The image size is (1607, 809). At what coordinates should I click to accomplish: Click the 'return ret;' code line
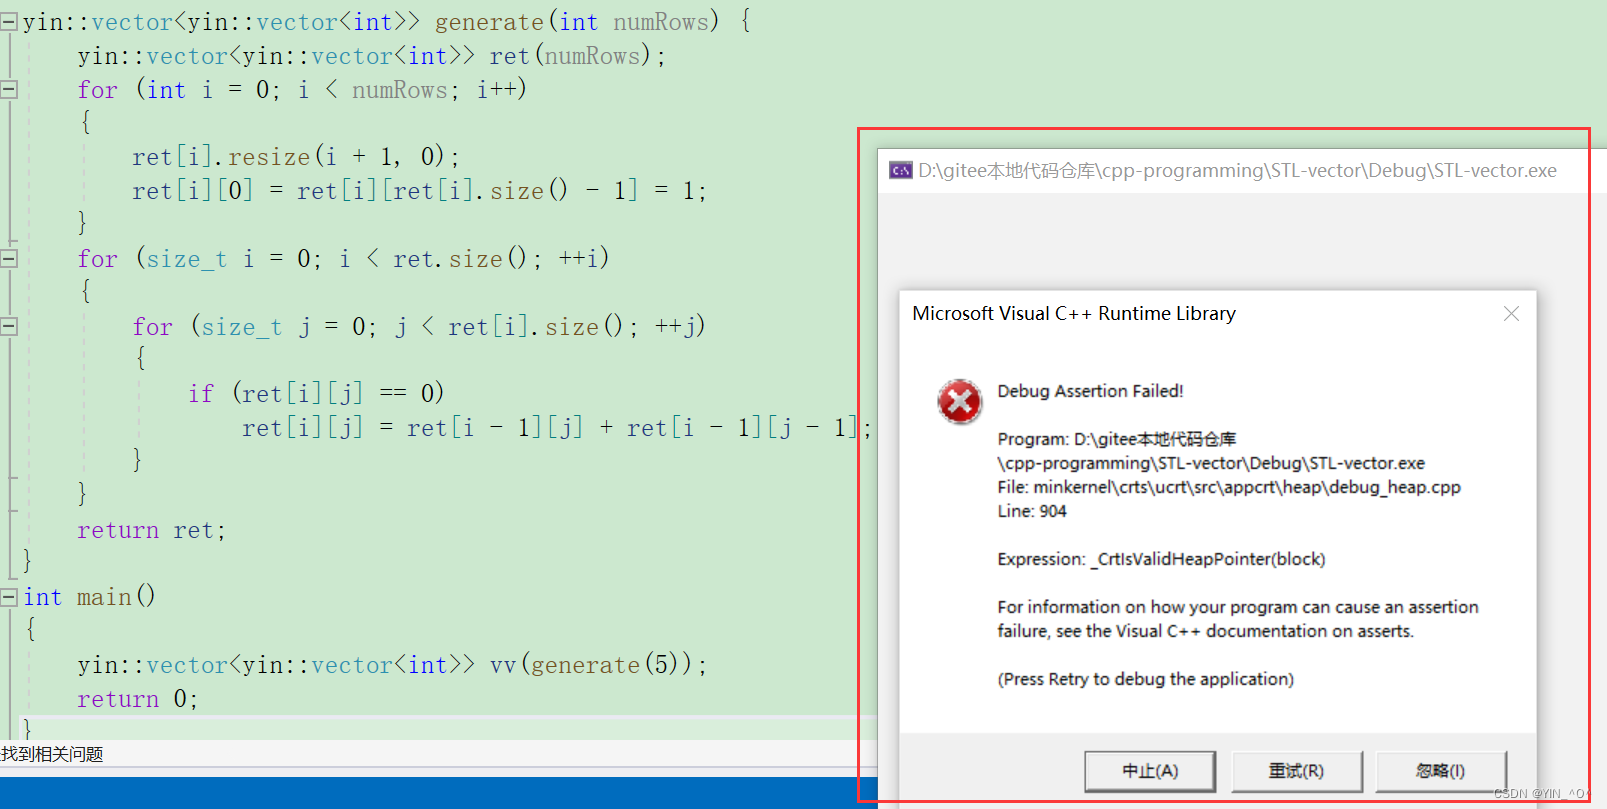[152, 530]
